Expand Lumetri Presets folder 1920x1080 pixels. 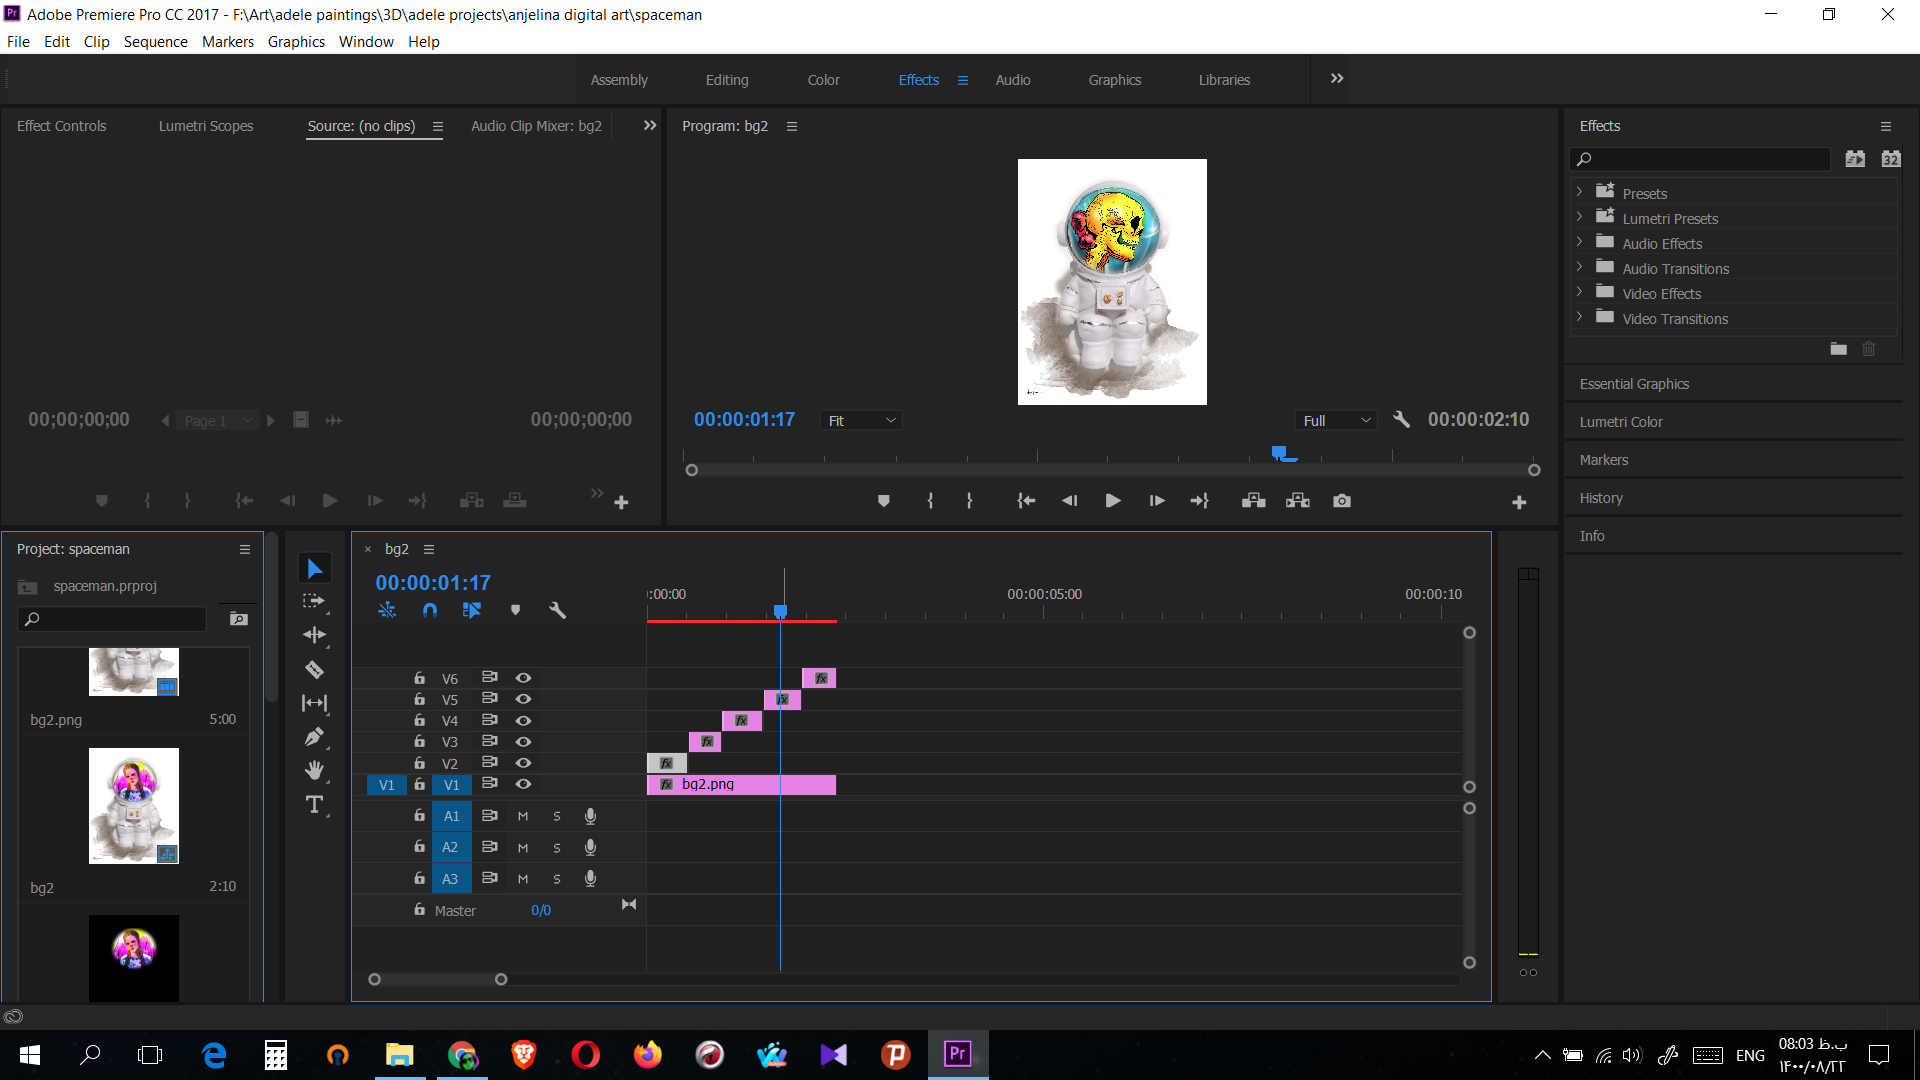pos(1579,217)
